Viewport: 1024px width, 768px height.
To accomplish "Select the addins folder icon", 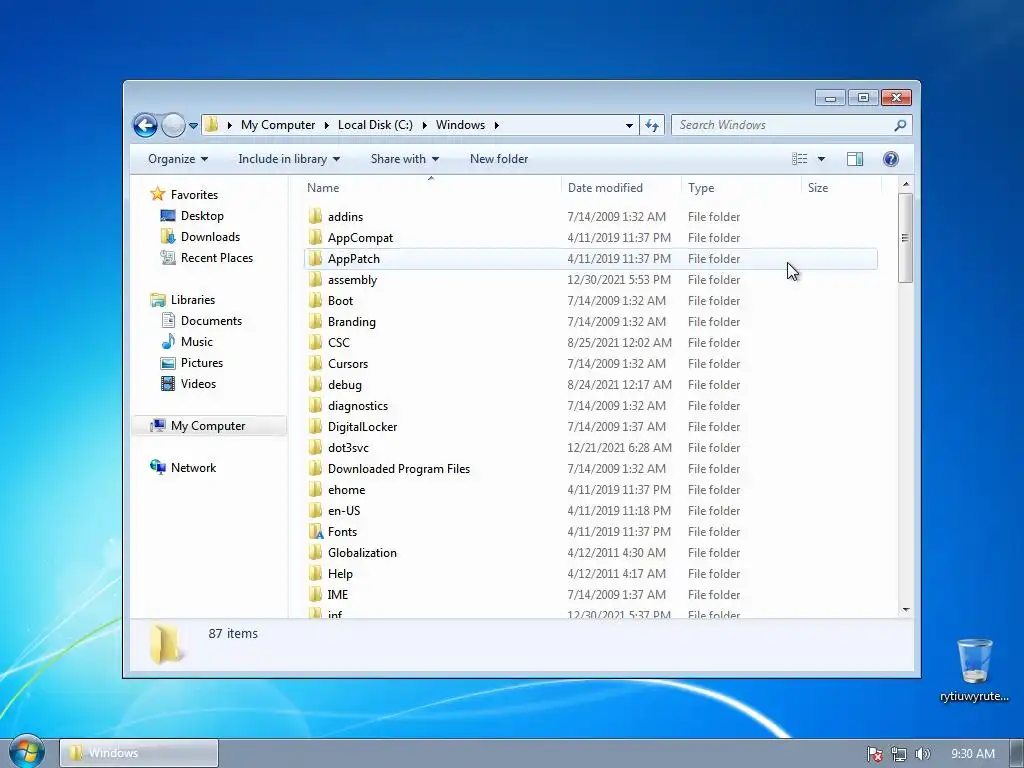I will click(315, 216).
